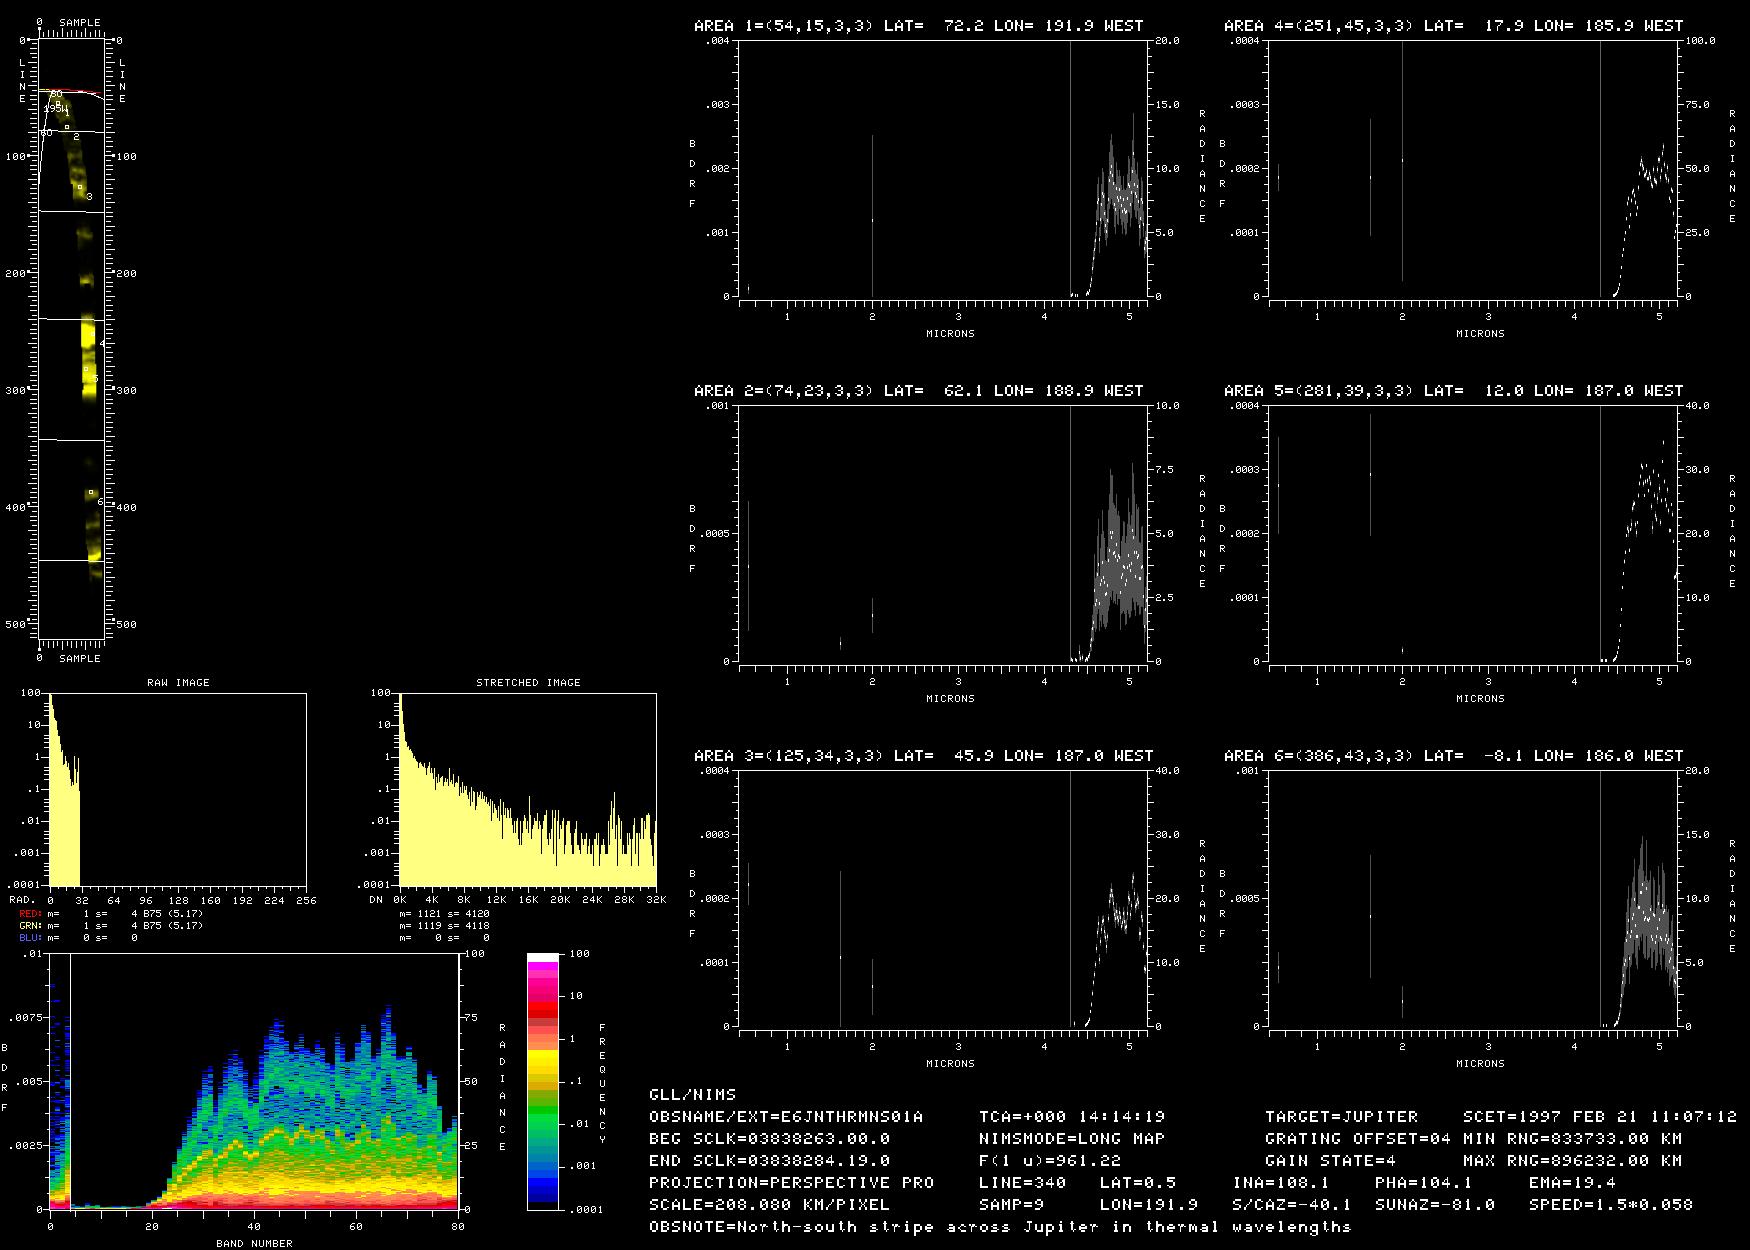Select the OBSNAME/EXT=E6JNTHRMNS01A field

786,1117
